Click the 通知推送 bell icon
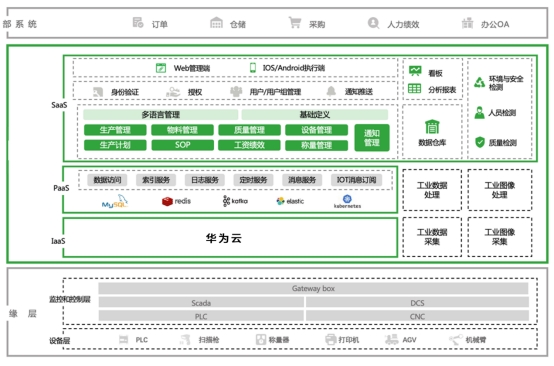 tap(331, 91)
